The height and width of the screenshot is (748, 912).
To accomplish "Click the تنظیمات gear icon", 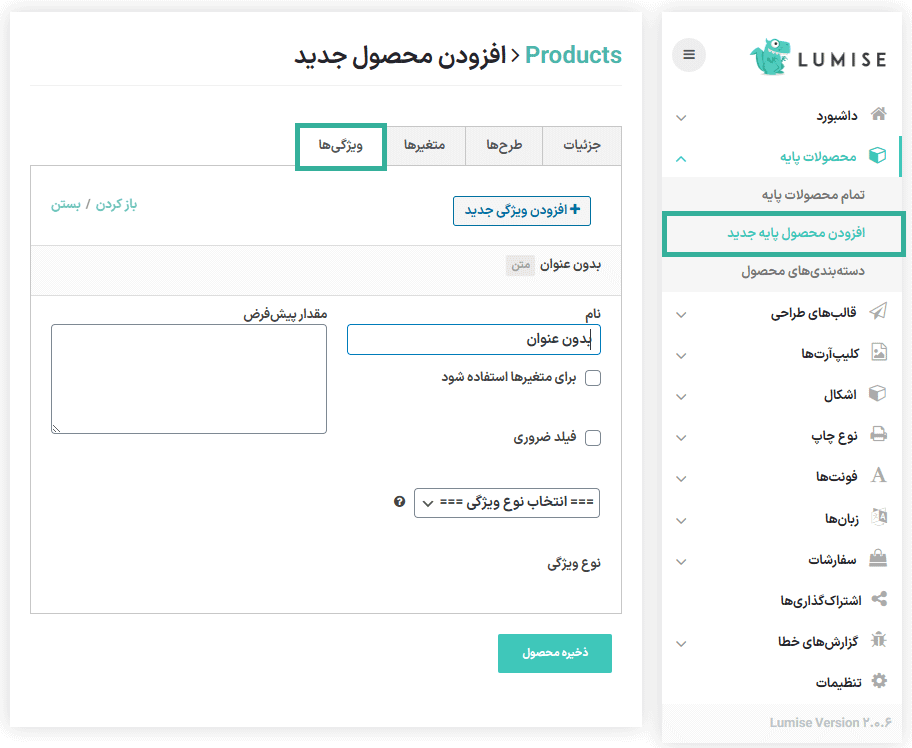I will [x=878, y=681].
